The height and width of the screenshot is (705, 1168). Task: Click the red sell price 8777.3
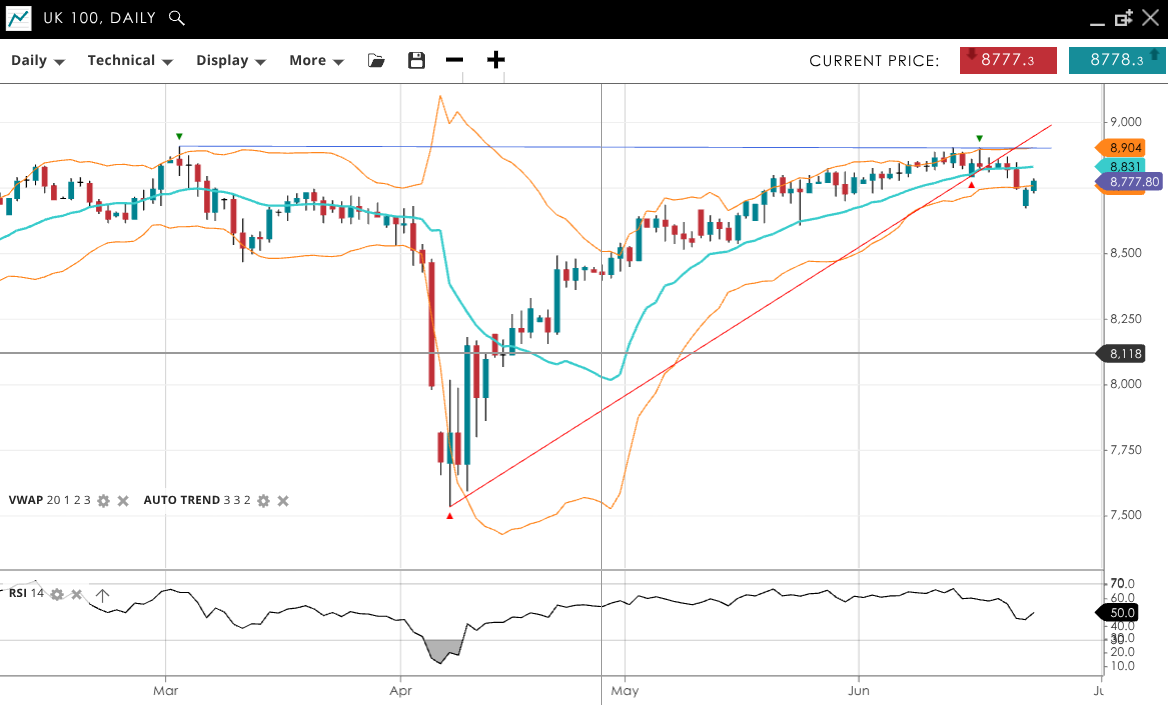pyautogui.click(x=1008, y=60)
